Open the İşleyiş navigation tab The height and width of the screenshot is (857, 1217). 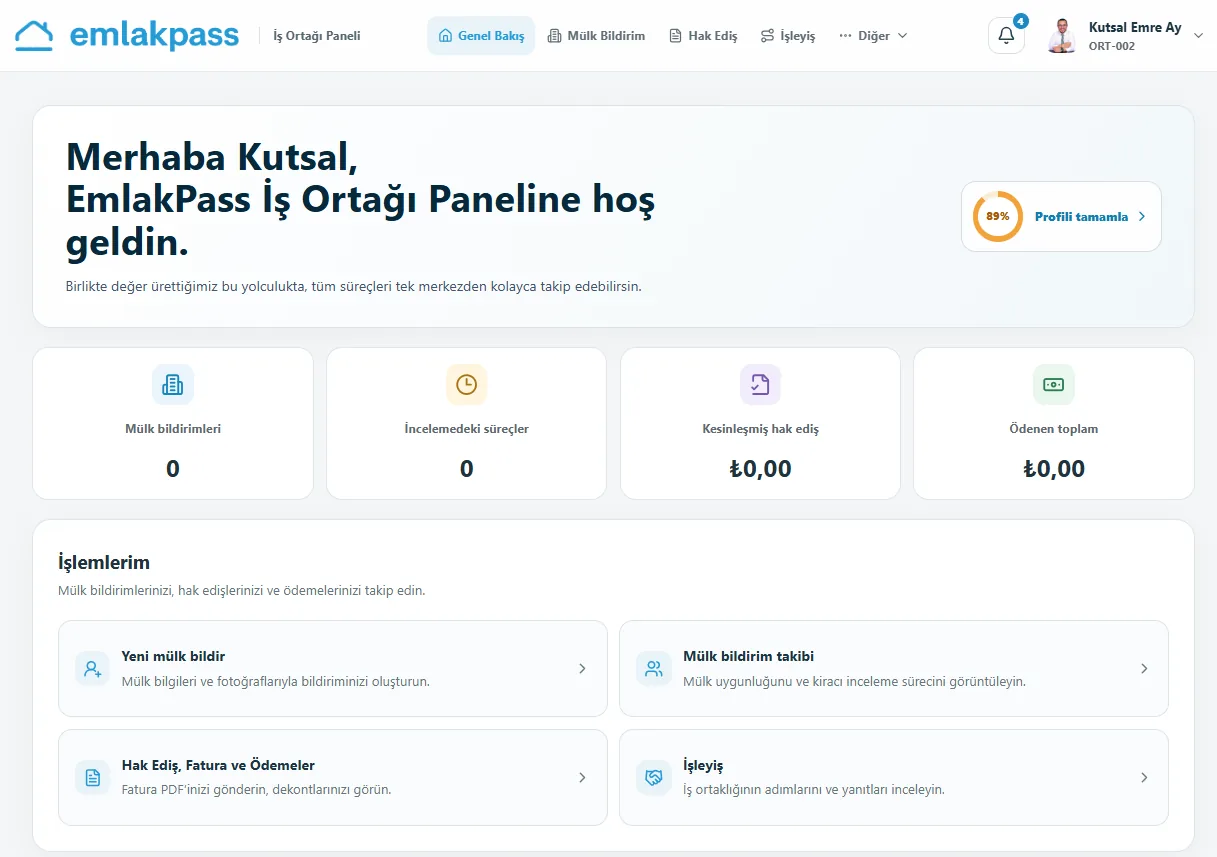click(x=787, y=36)
